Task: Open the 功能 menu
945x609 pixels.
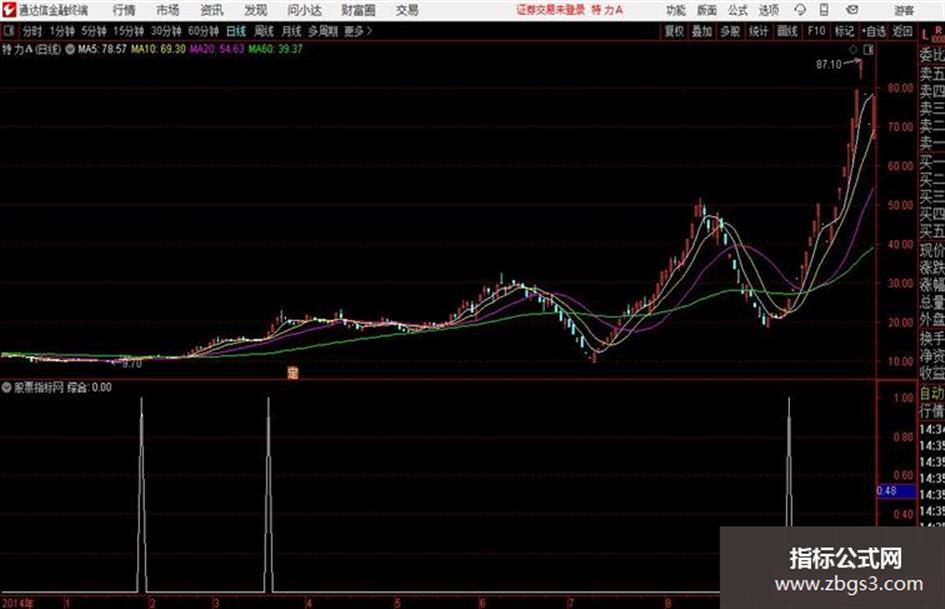Action: click(676, 10)
